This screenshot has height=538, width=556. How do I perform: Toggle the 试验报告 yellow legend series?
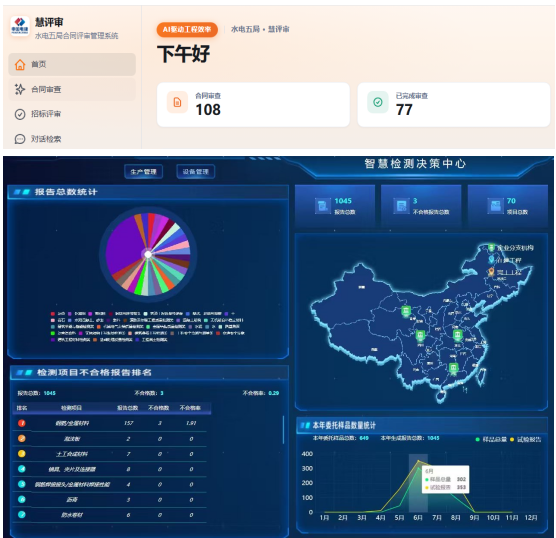click(x=525, y=439)
